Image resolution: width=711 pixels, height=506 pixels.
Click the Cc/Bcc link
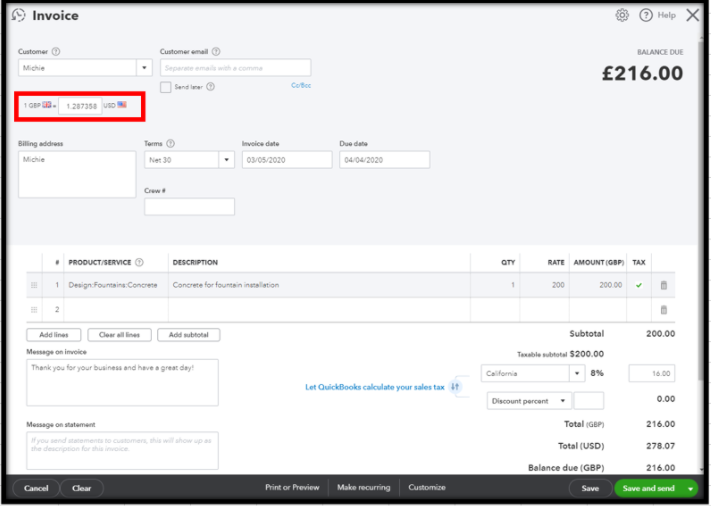(x=301, y=85)
